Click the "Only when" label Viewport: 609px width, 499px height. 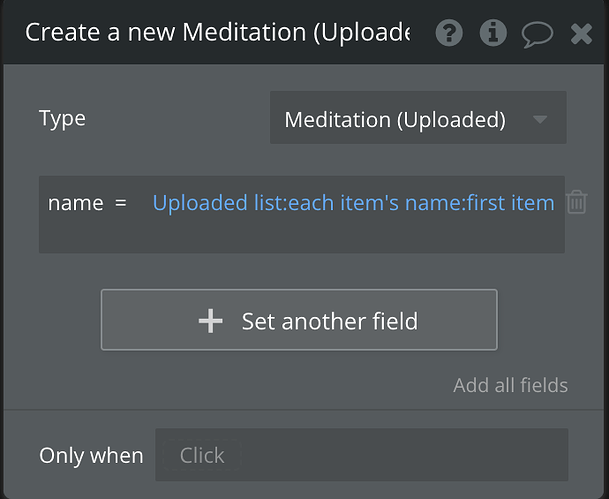tap(91, 456)
